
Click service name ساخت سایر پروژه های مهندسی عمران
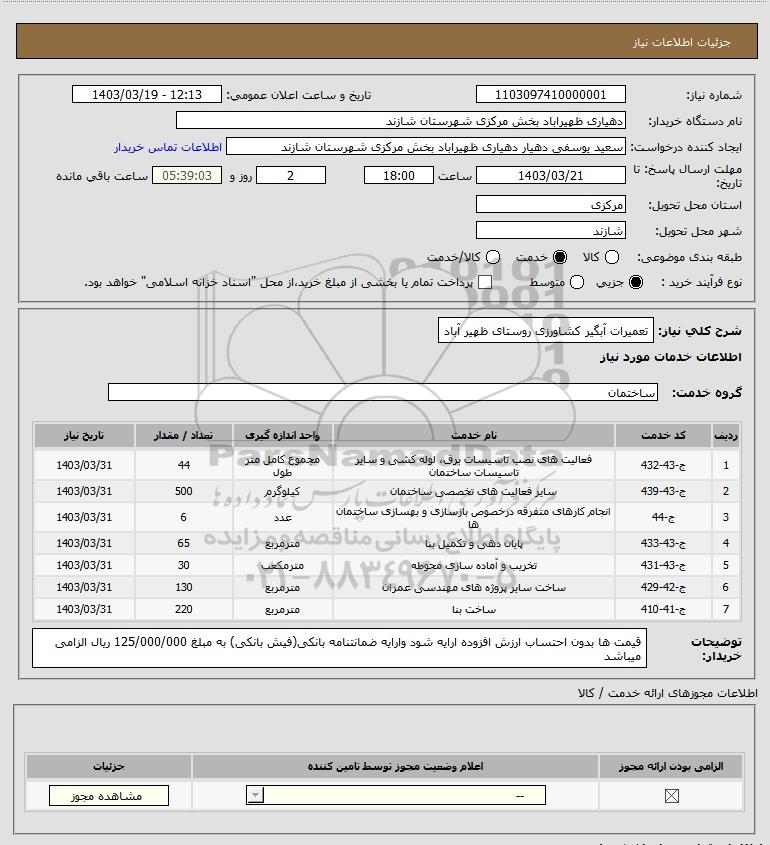[x=474, y=587]
